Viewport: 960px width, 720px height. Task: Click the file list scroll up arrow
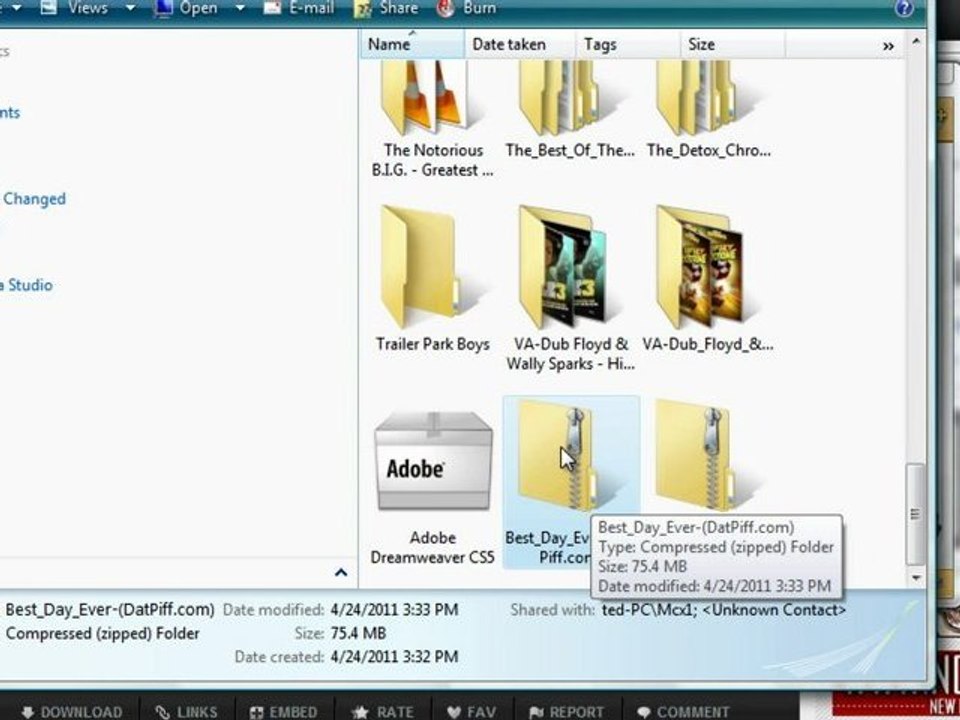916,42
